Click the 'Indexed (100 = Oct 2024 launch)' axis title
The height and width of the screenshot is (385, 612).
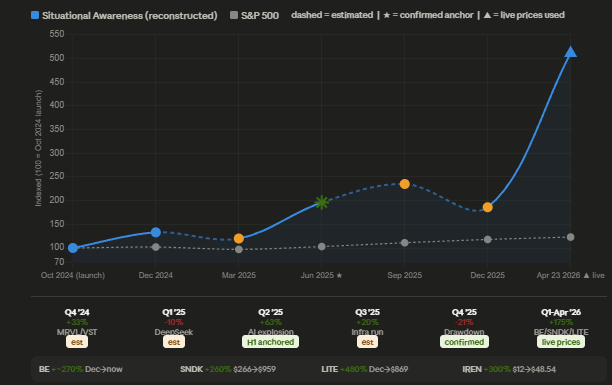[x=38, y=148]
